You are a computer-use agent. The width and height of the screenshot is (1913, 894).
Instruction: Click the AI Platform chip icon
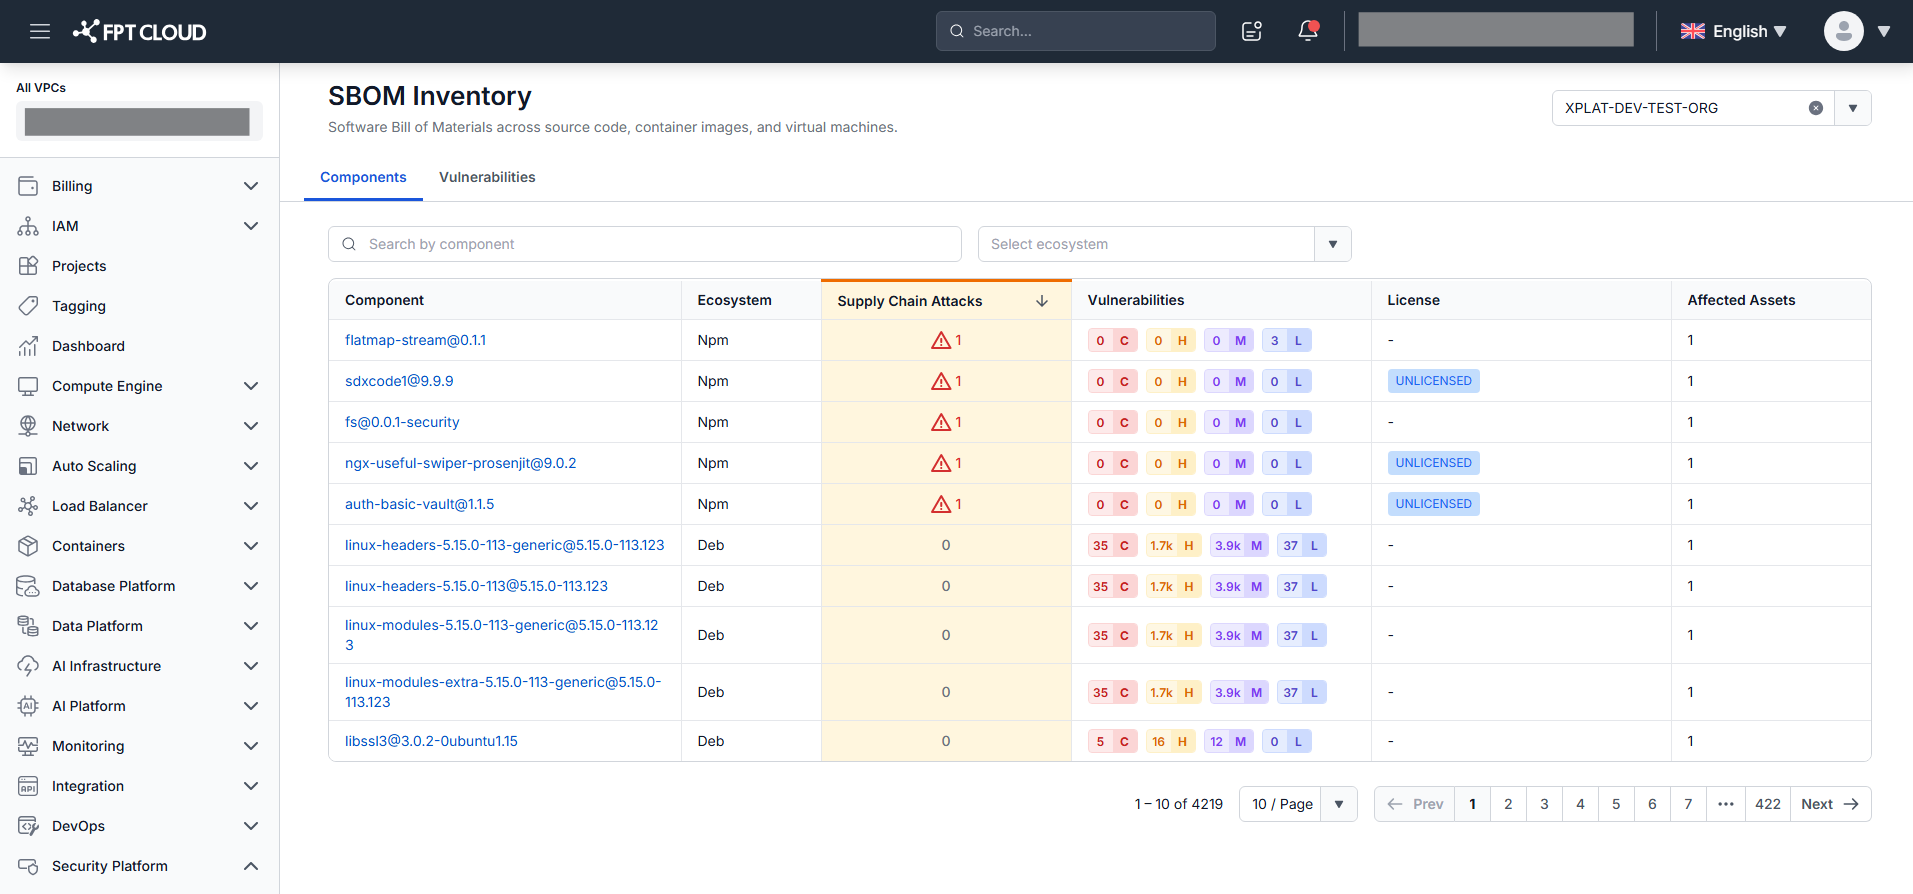pyautogui.click(x=28, y=706)
